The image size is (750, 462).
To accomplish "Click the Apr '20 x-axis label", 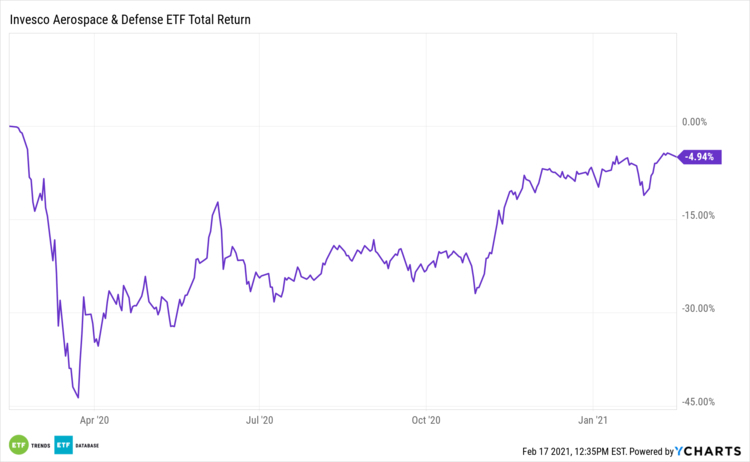I will pos(93,420).
